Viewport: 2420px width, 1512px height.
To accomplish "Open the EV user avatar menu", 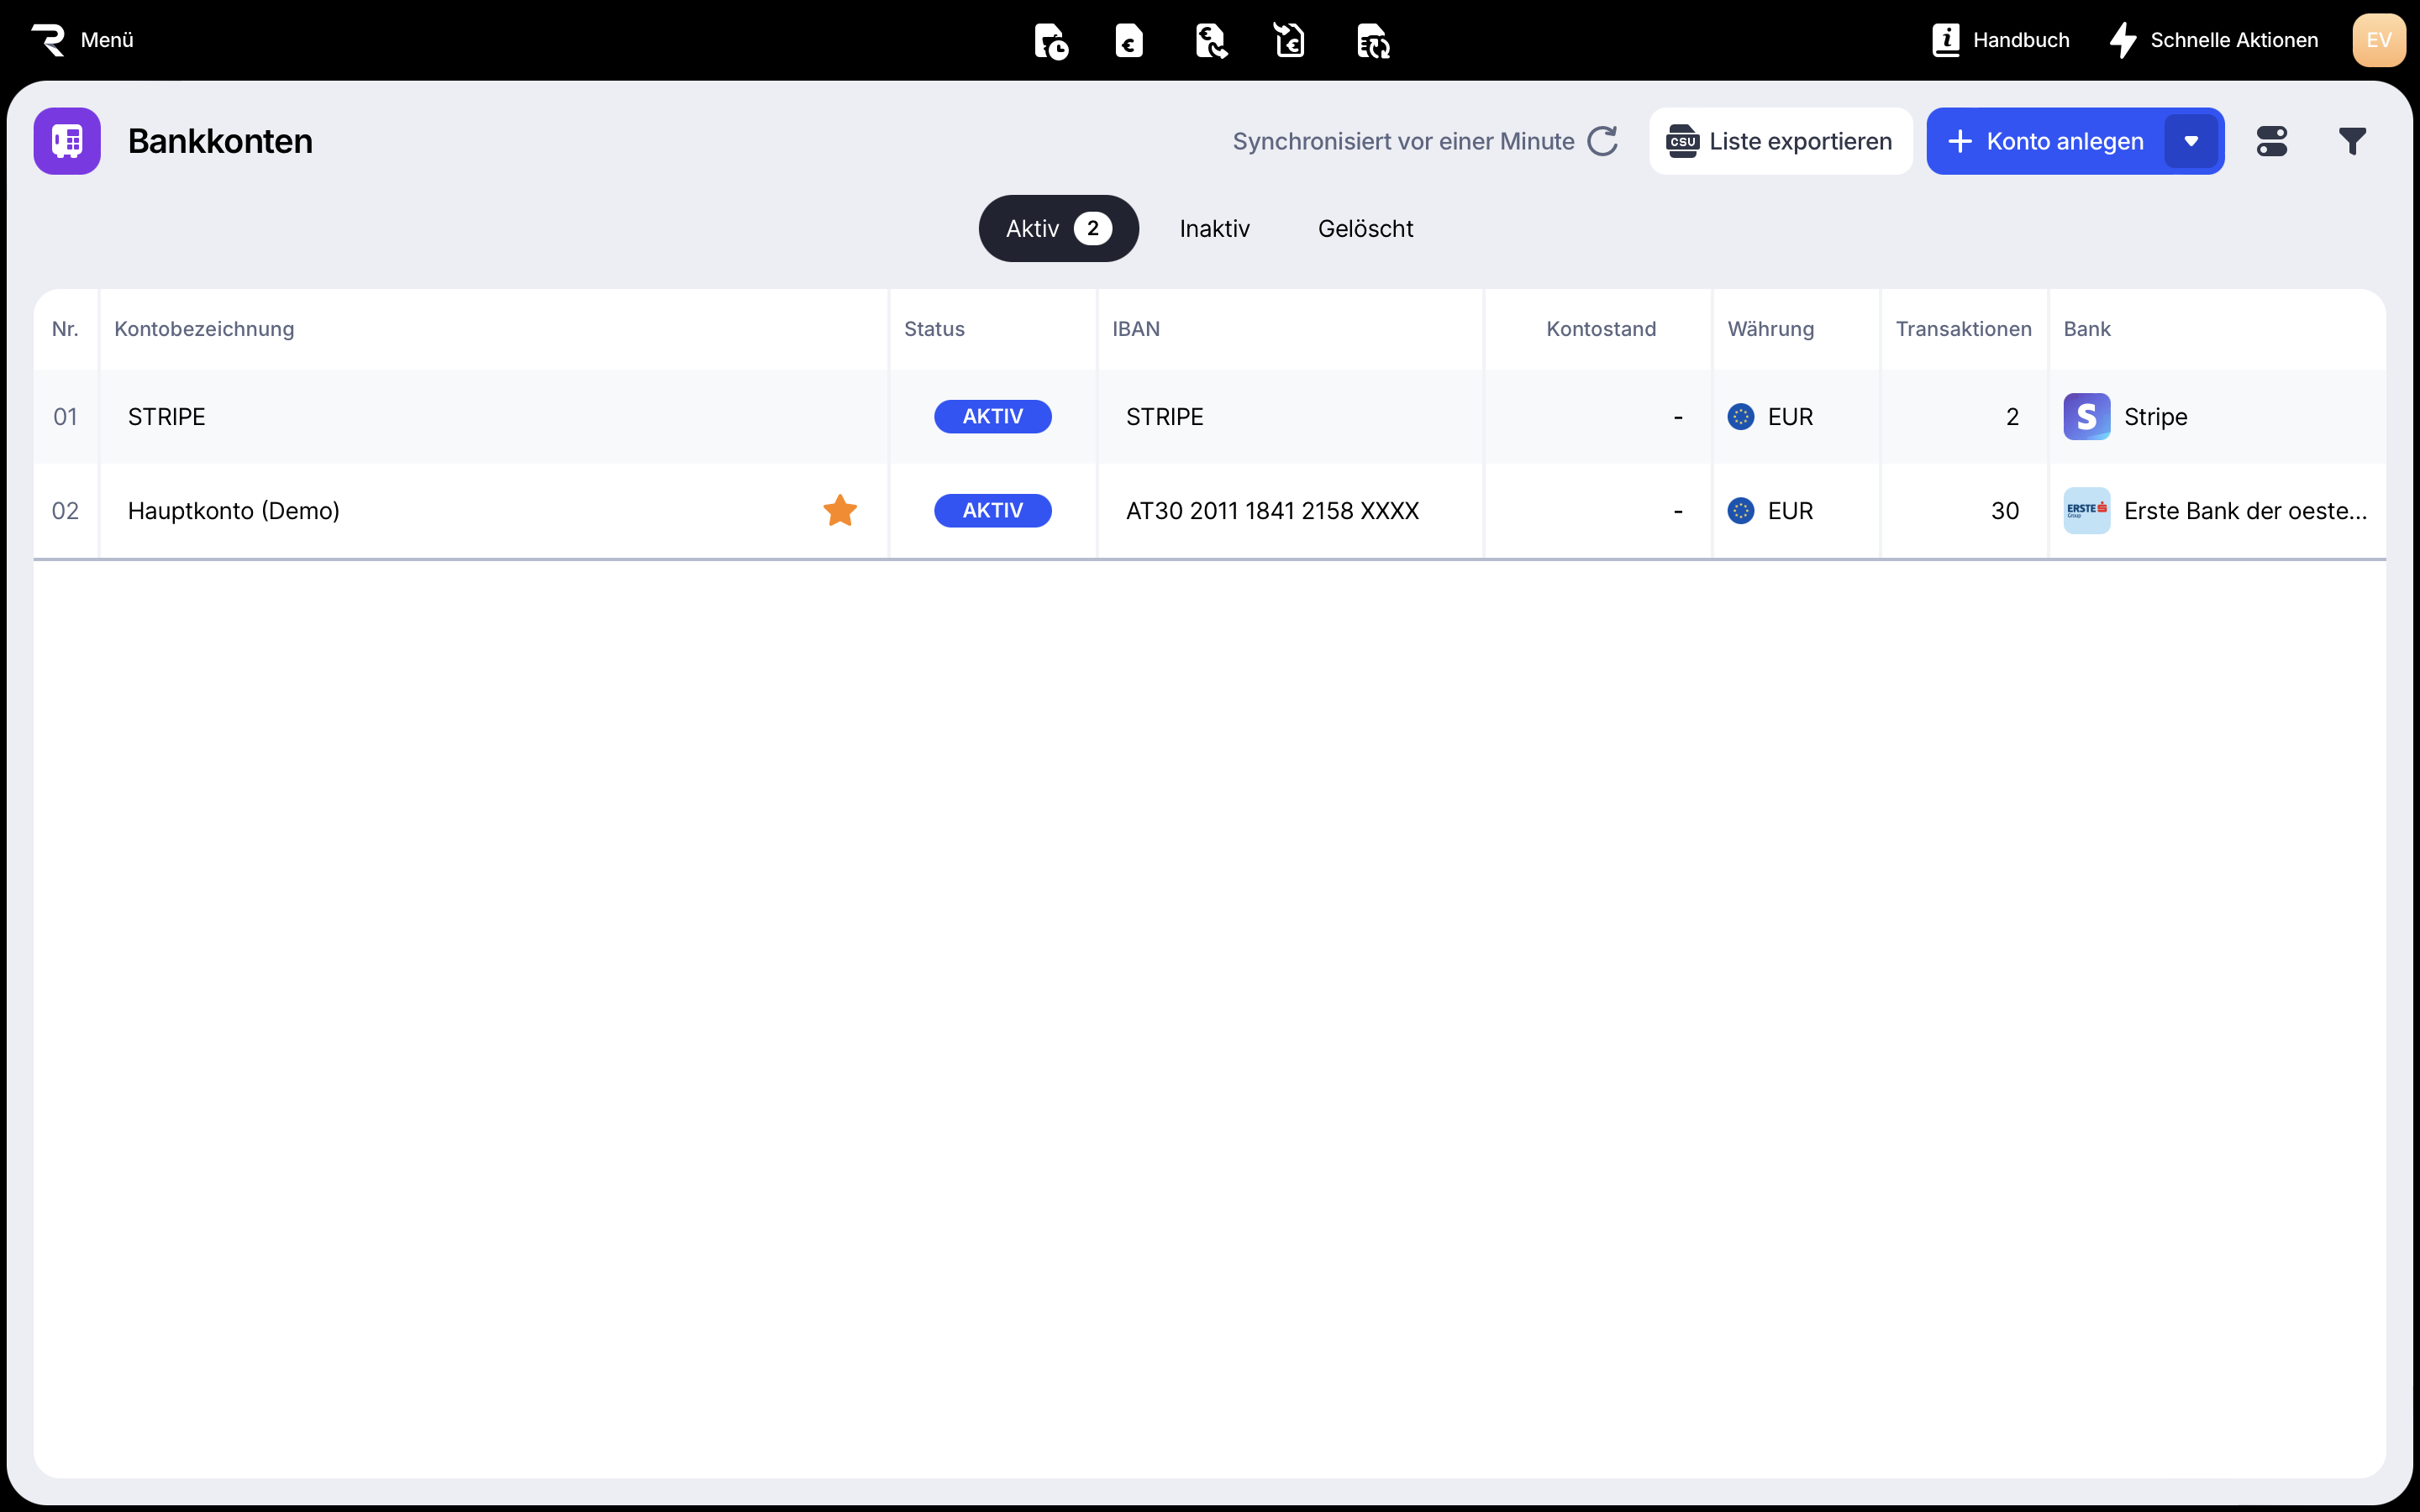I will (2378, 40).
